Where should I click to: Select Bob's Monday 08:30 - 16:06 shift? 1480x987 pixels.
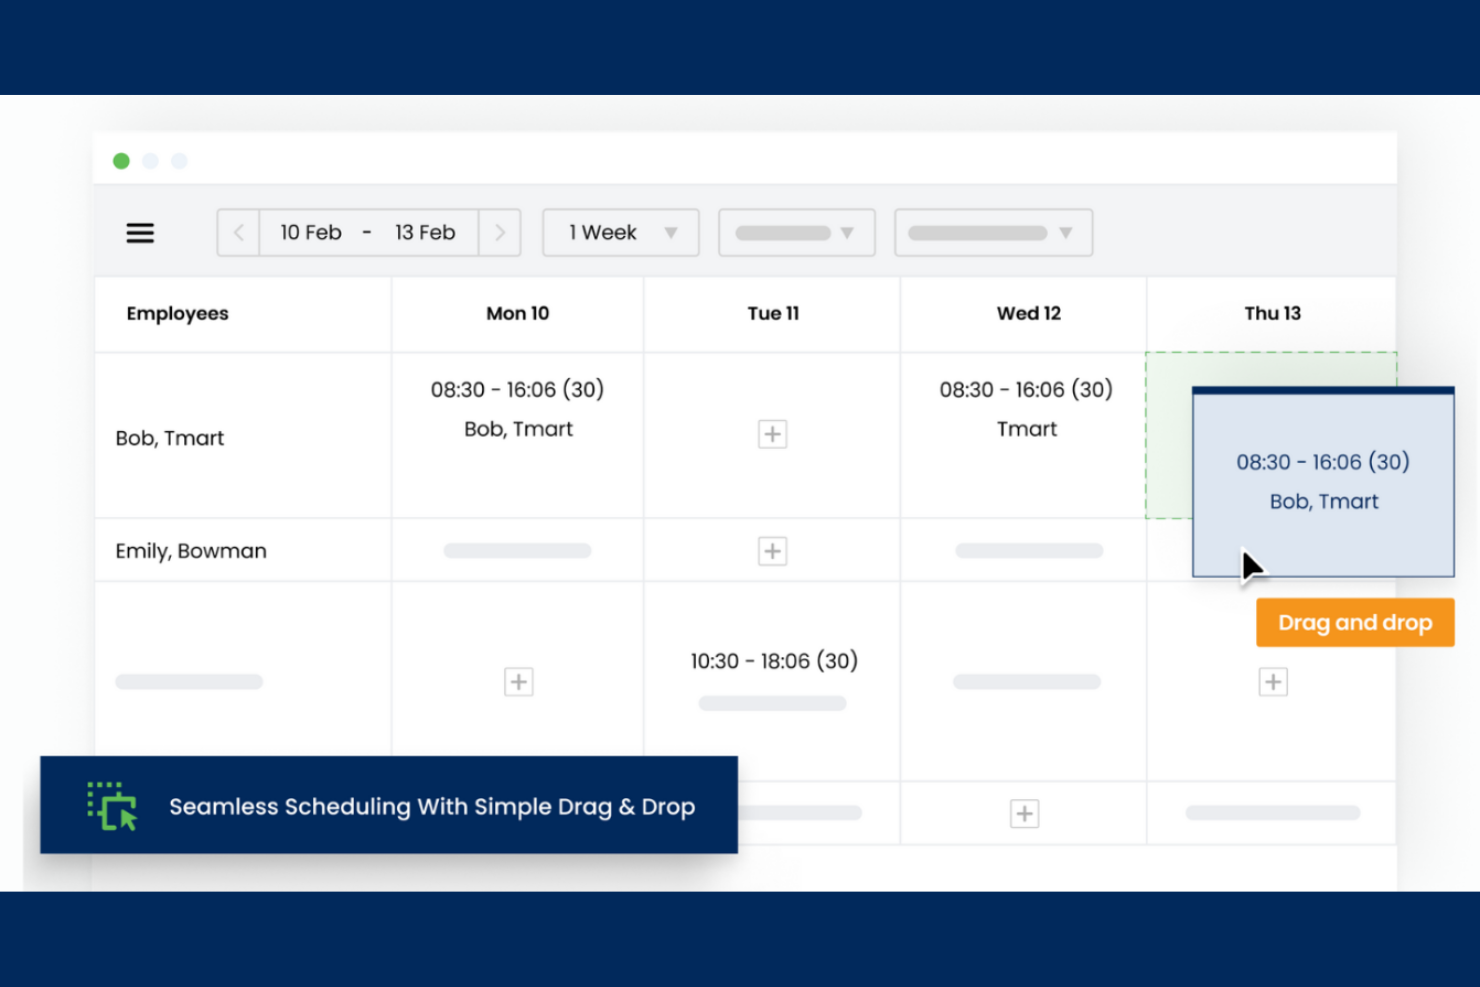click(517, 408)
